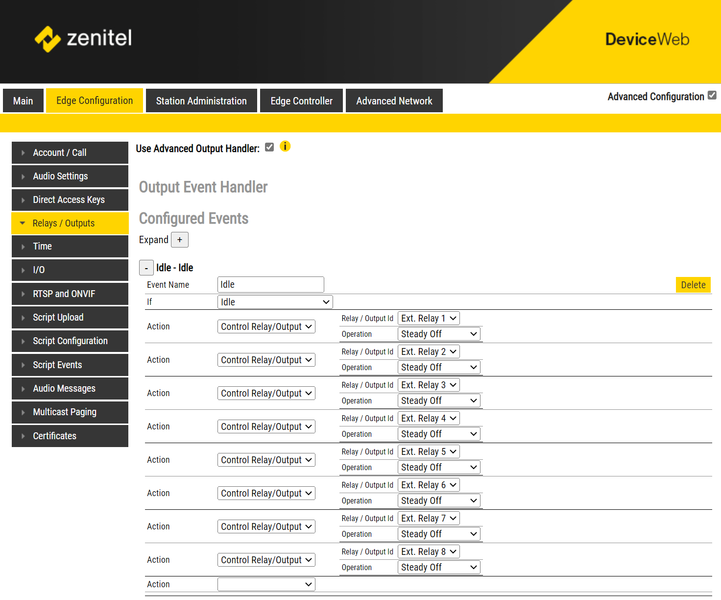The image size is (721, 600).
Task: Open Operation dropdown for Ext. Relay 1
Action: tap(439, 334)
